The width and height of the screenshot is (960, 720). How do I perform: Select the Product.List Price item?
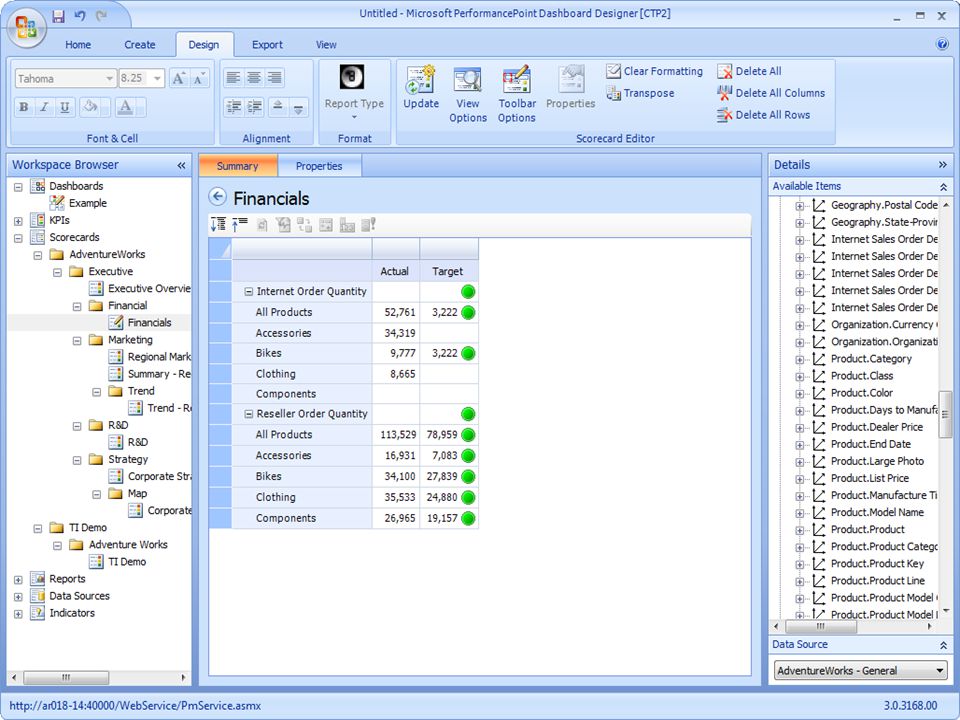tap(869, 479)
